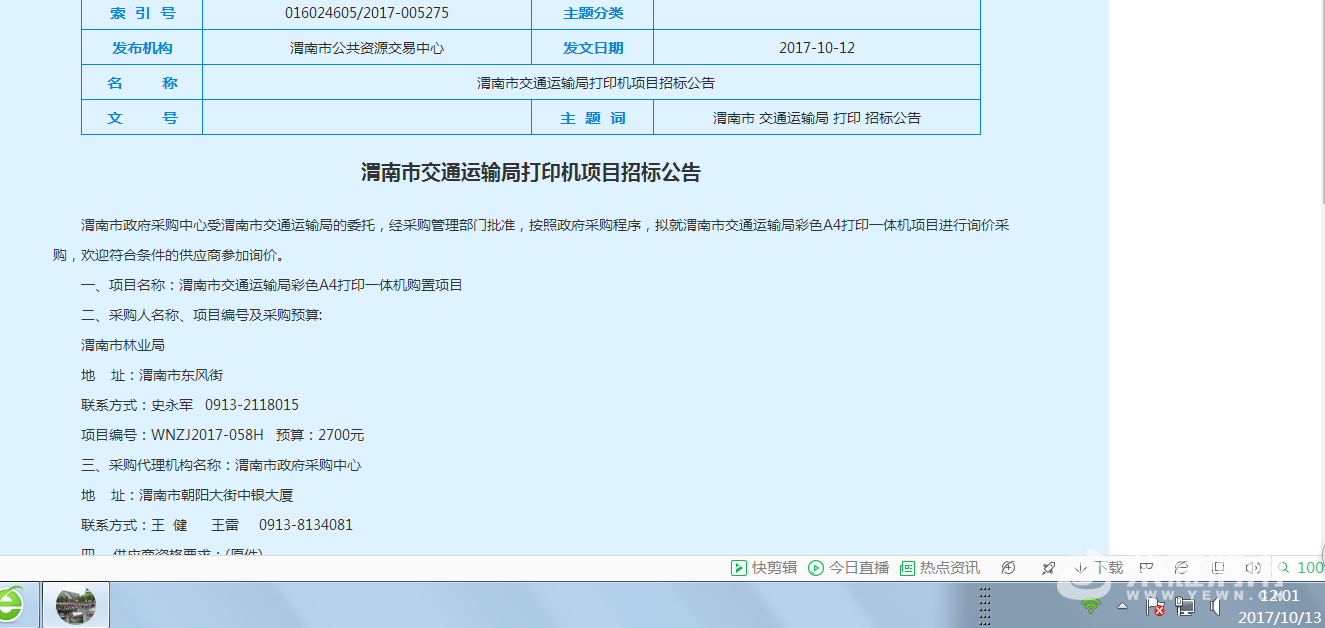
Task: Click the rocket speed-up icon in status bar
Action: click(1048, 568)
